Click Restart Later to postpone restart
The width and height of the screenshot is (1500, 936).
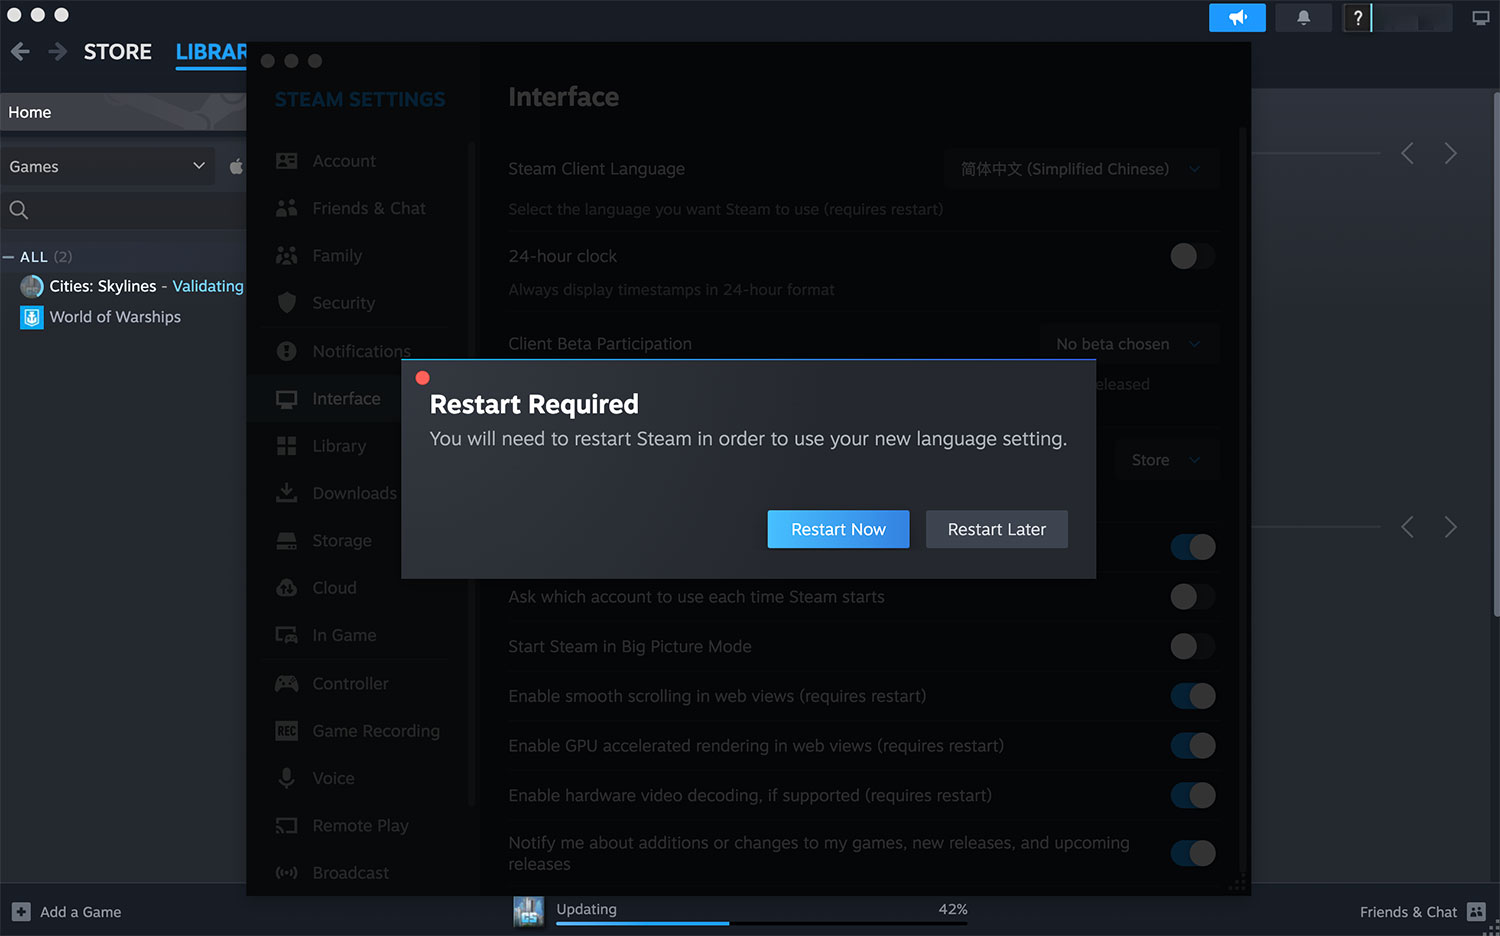pos(996,529)
